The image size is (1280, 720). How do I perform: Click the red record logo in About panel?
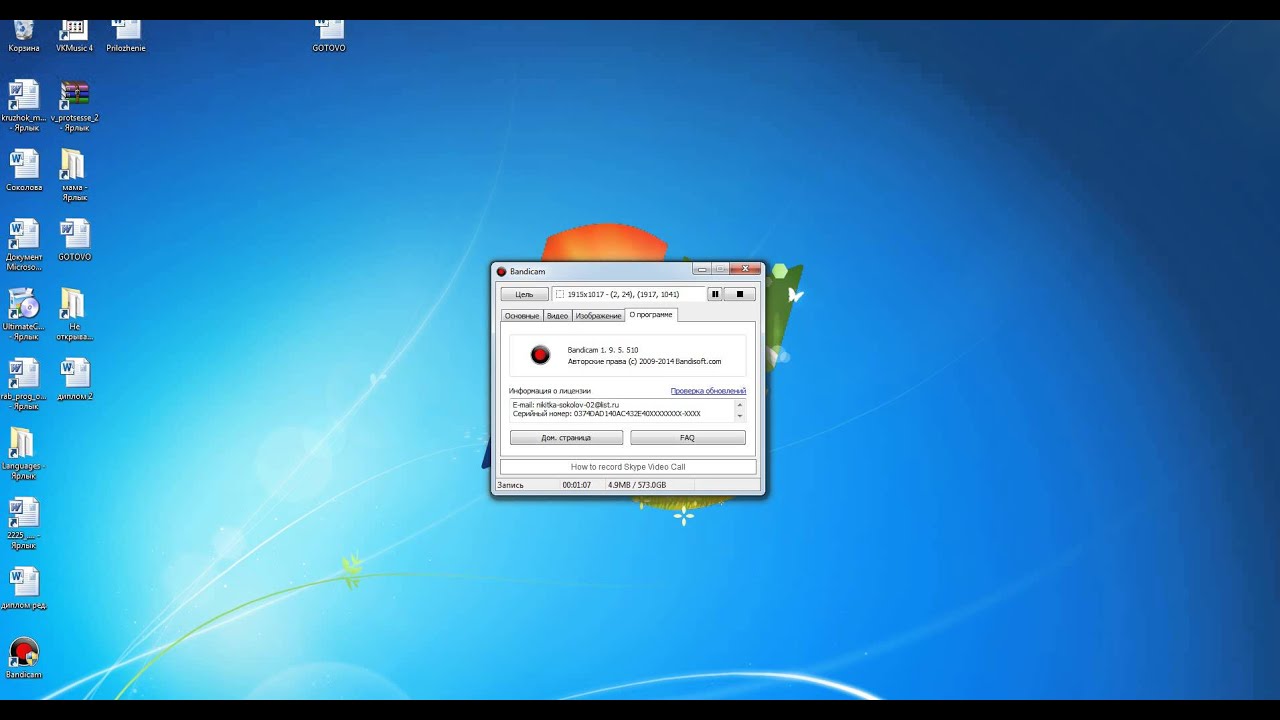tap(540, 355)
